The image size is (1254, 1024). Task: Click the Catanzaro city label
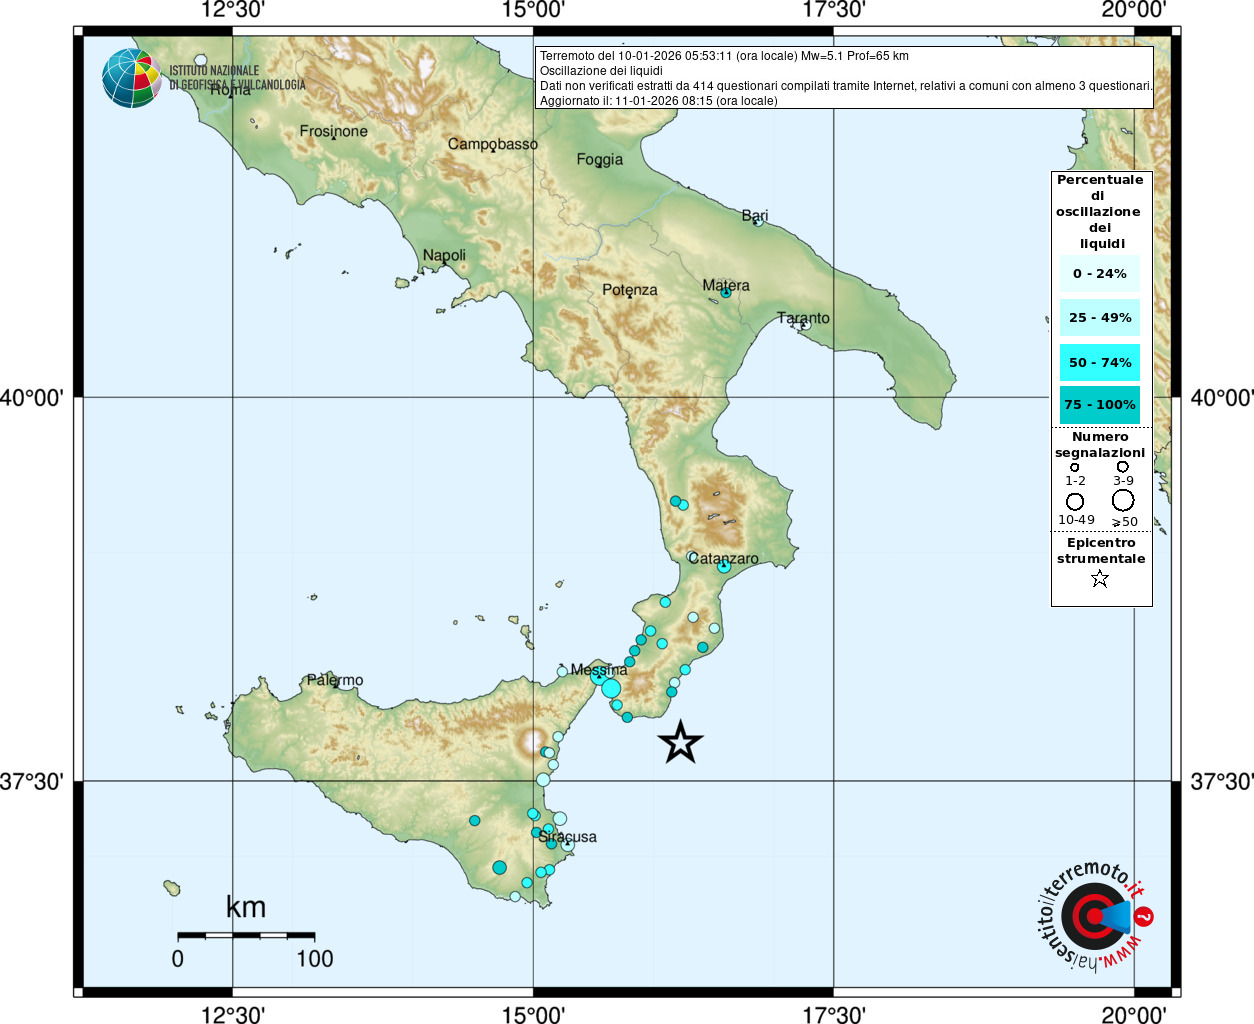click(723, 559)
